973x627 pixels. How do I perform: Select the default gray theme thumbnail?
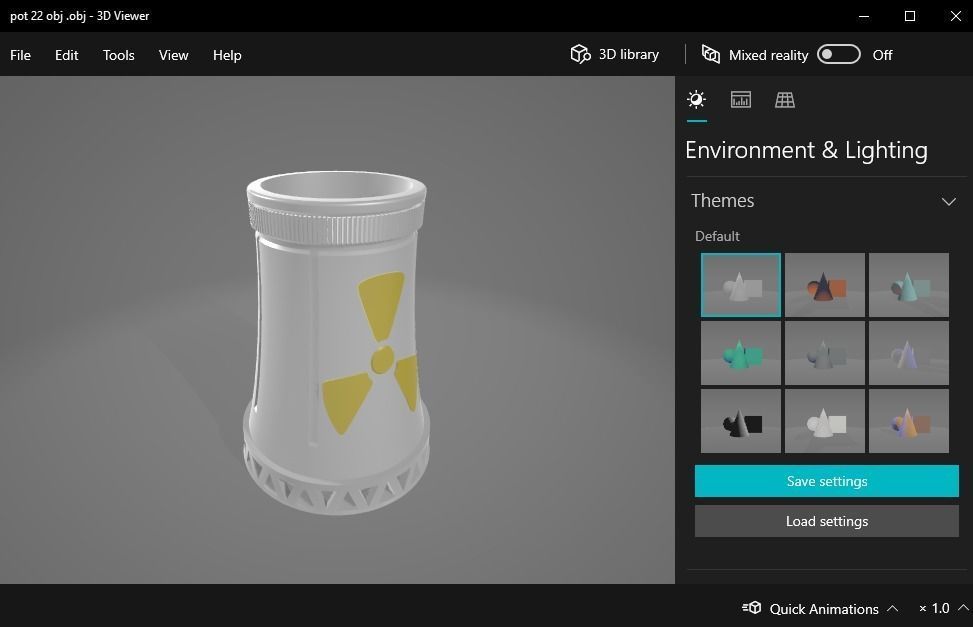pyautogui.click(x=740, y=285)
